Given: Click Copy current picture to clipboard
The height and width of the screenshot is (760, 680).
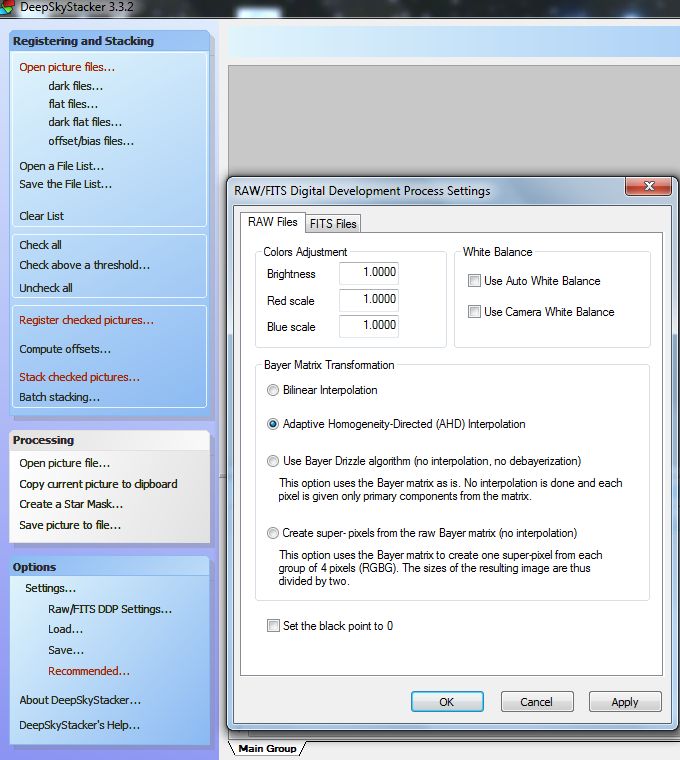Looking at the screenshot, I should coord(98,484).
